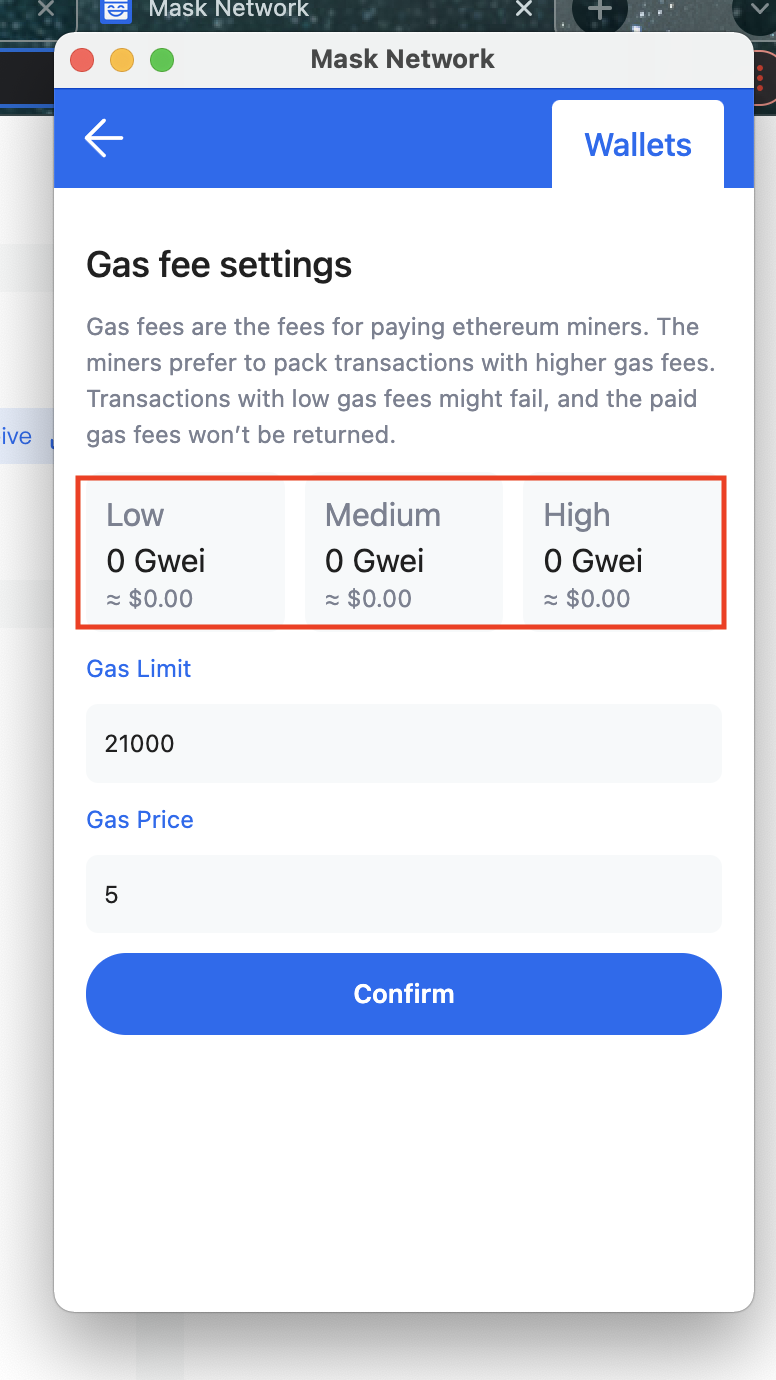The width and height of the screenshot is (776, 1380).
Task: Click the Mask Network favicon in browser tab
Action: (x=117, y=10)
